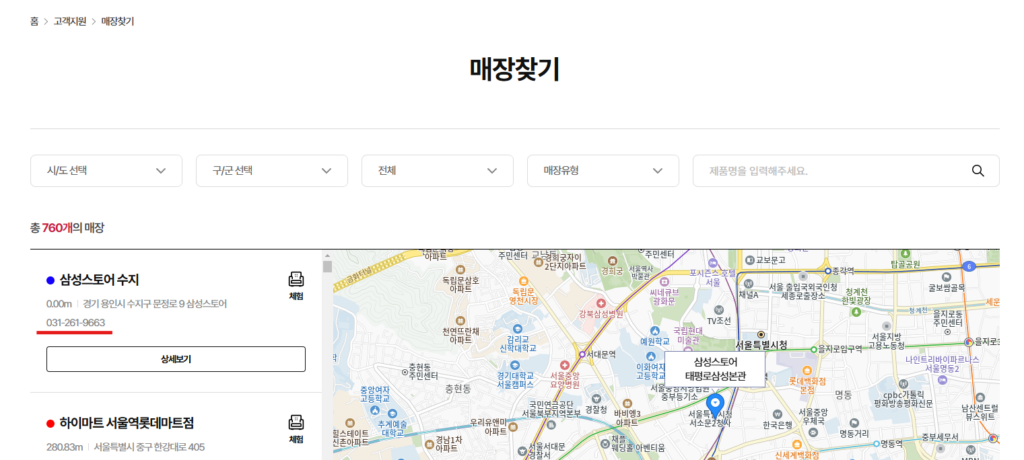Click the 천연뜨란채아파트 apartment icon
This screenshot has height=460, width=1024.
pos(460,321)
